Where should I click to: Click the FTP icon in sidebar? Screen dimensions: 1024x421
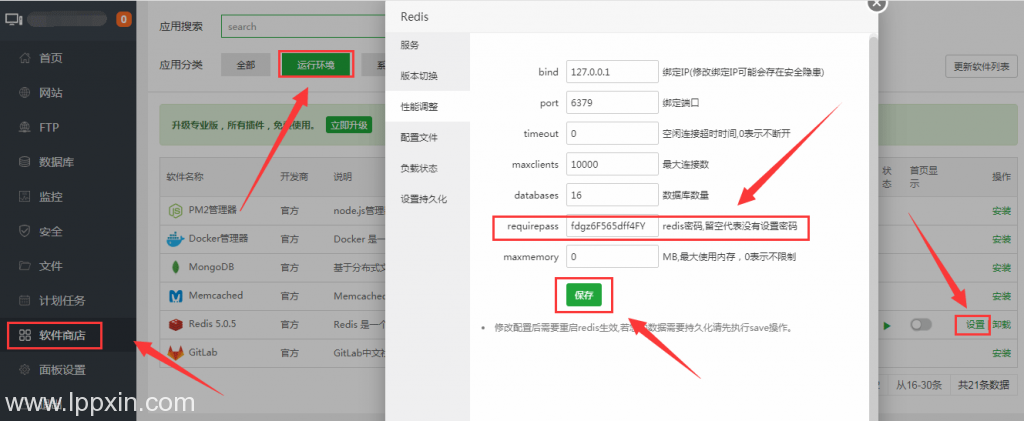click(x=25, y=127)
